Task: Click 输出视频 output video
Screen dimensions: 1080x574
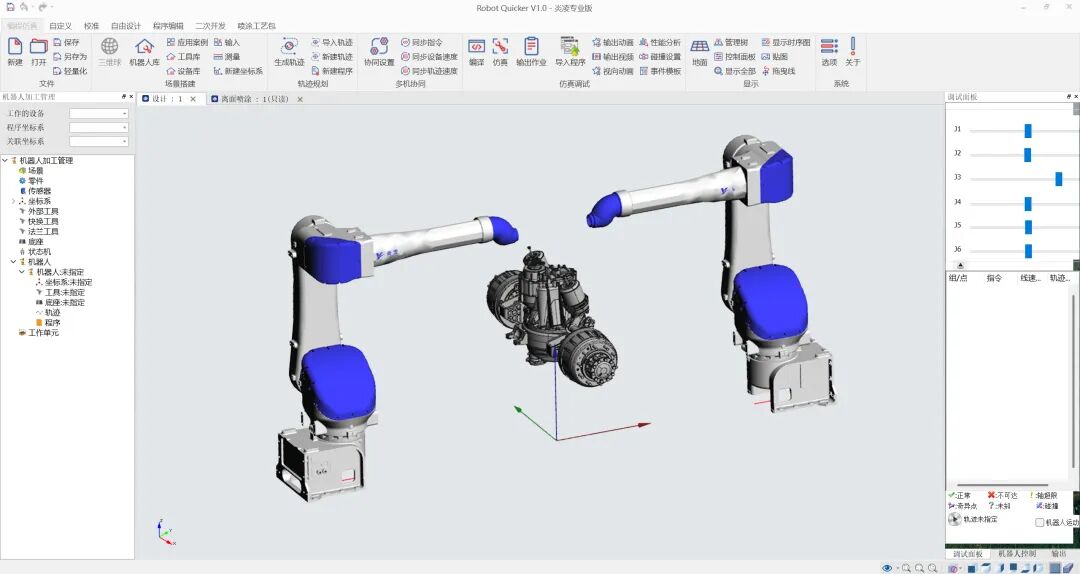Action: point(612,57)
